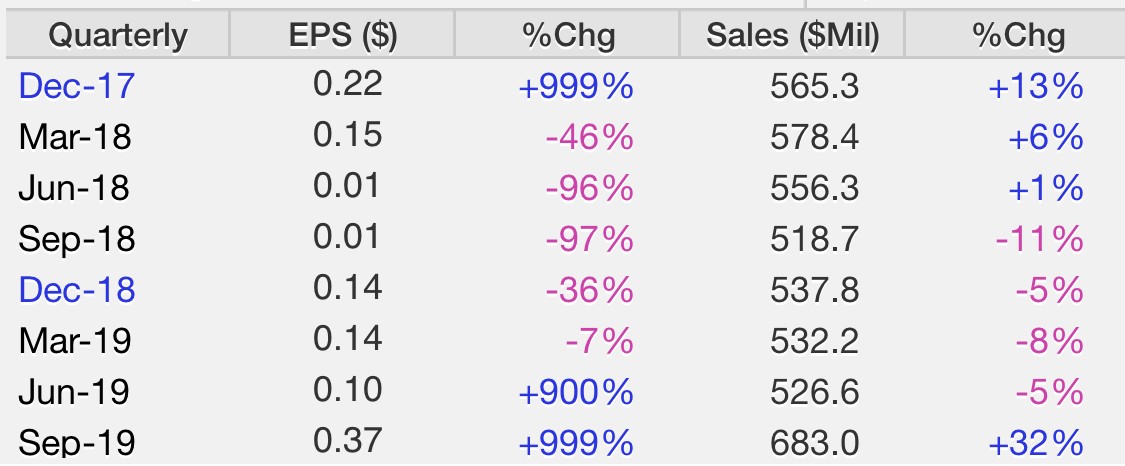Screen dimensions: 1125x466
Task: Select the Jun-19 row label
Action: pos(74,391)
